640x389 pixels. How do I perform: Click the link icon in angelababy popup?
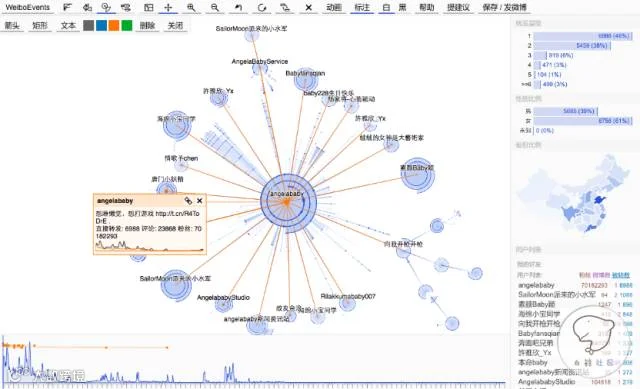pyautogui.click(x=188, y=200)
